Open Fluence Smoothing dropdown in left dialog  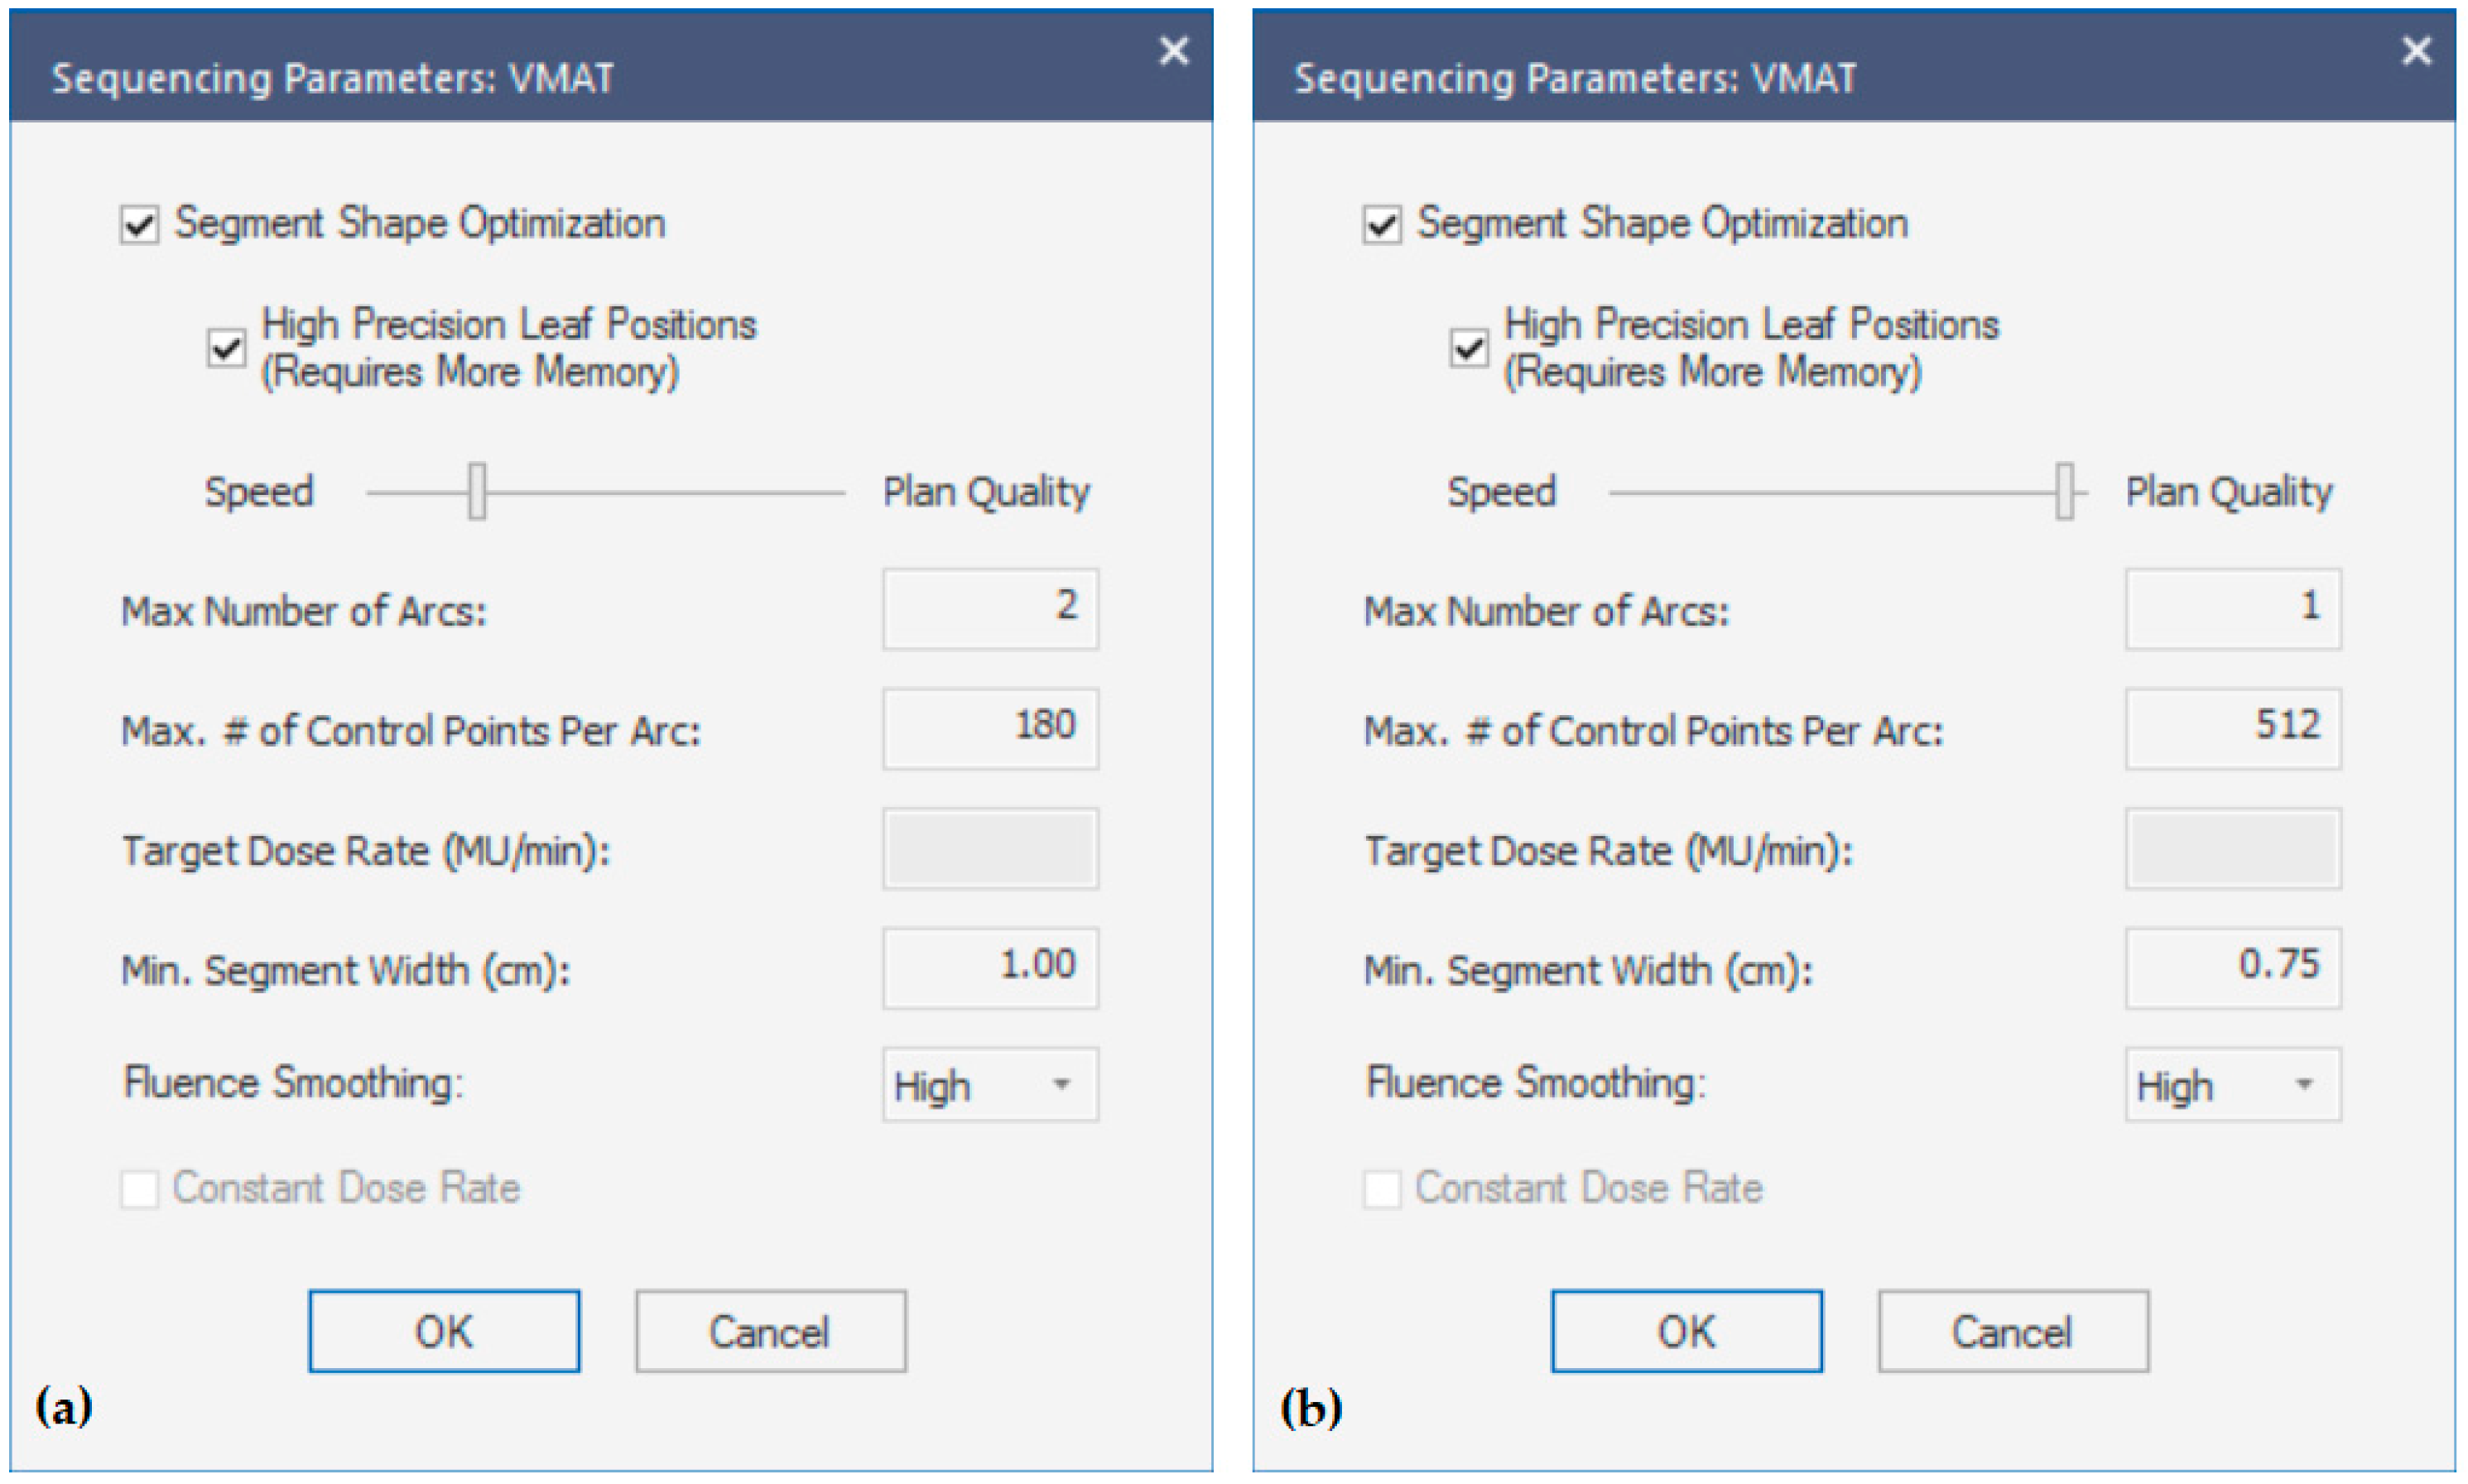(990, 1084)
